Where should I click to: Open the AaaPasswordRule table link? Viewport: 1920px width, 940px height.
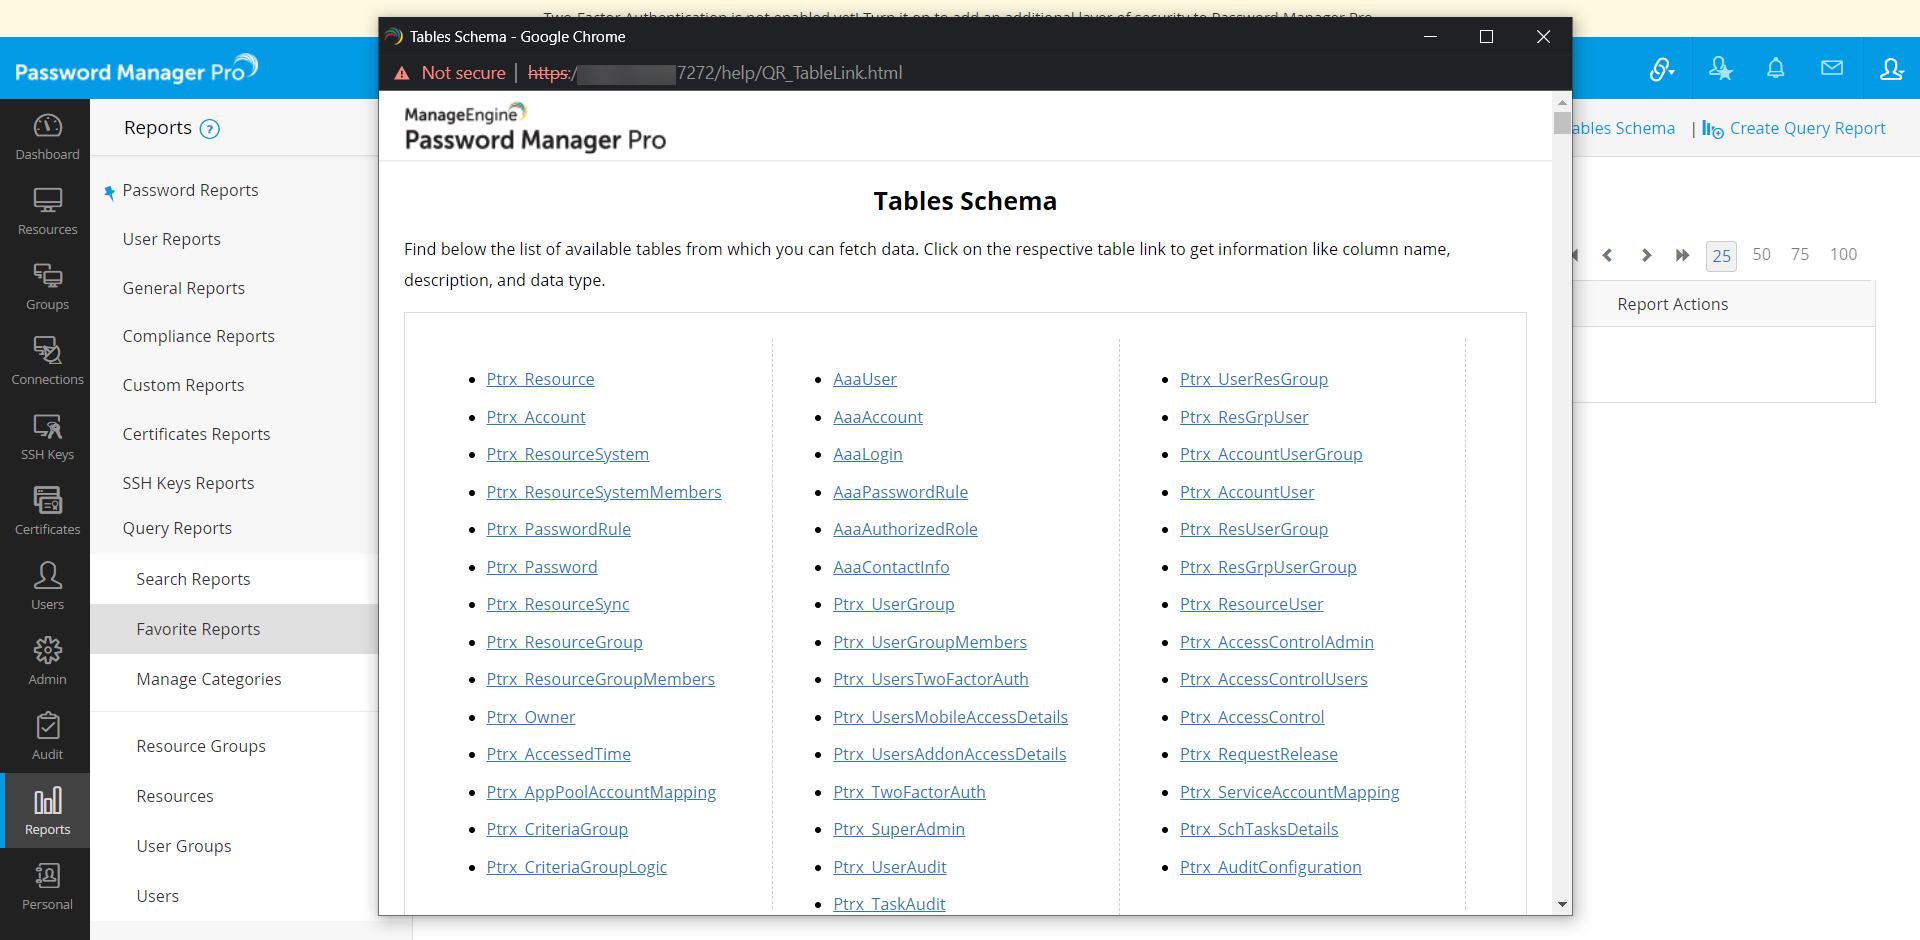click(900, 492)
